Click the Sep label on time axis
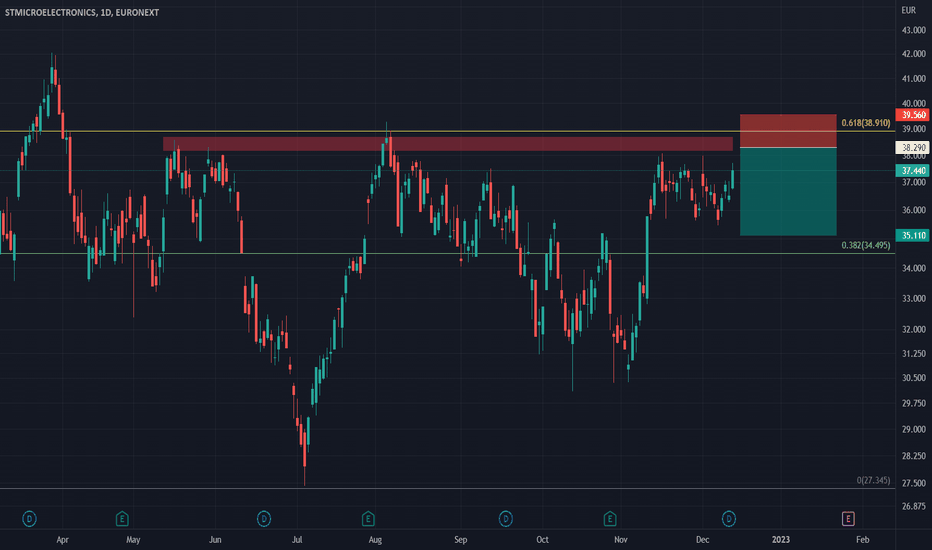932x550 pixels. 461,540
